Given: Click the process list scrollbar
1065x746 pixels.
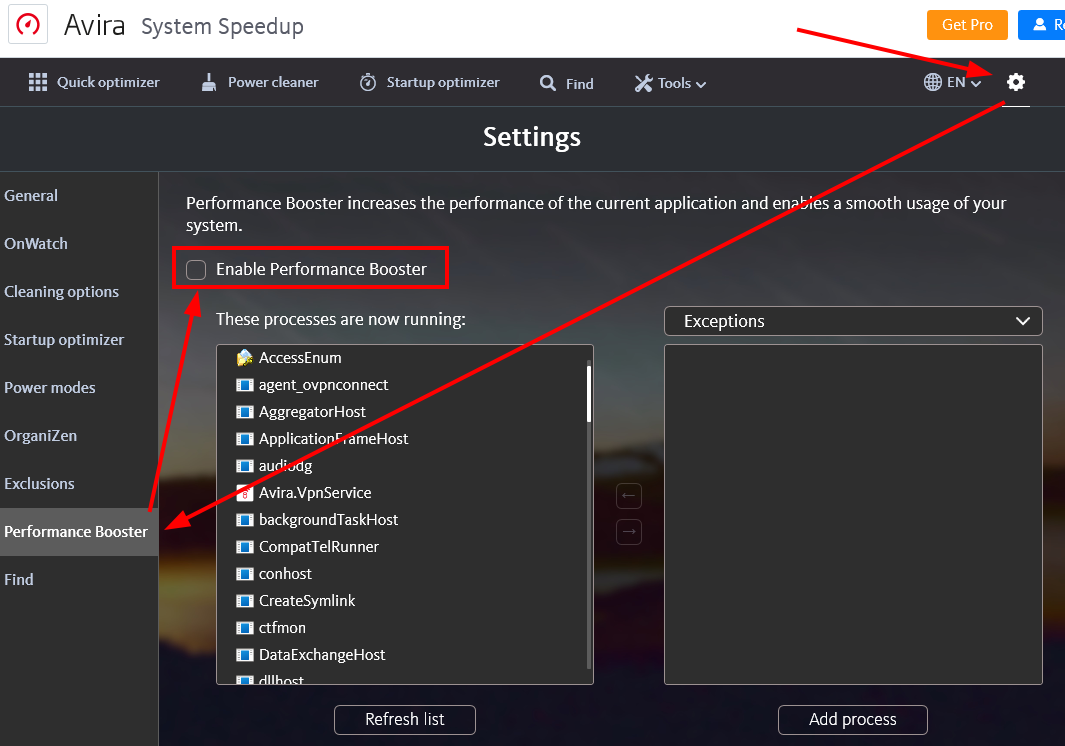Looking at the screenshot, I should click(x=589, y=395).
